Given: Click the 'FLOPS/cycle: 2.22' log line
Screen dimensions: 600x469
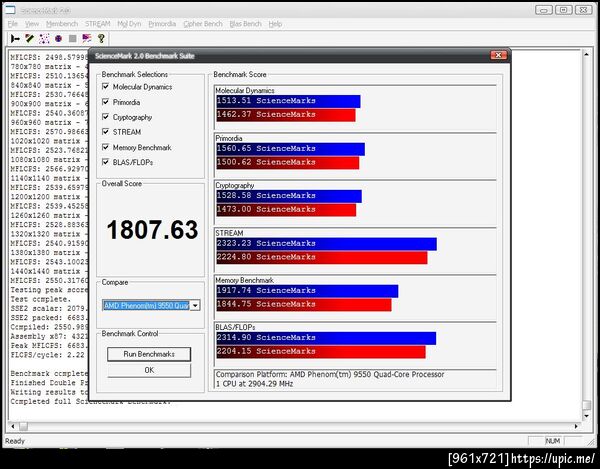Looking at the screenshot, I should 47,355.
